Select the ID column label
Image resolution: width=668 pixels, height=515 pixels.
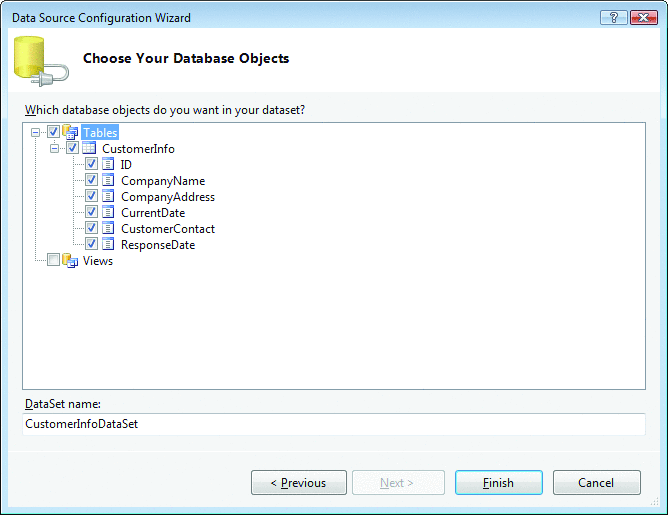tap(126, 165)
